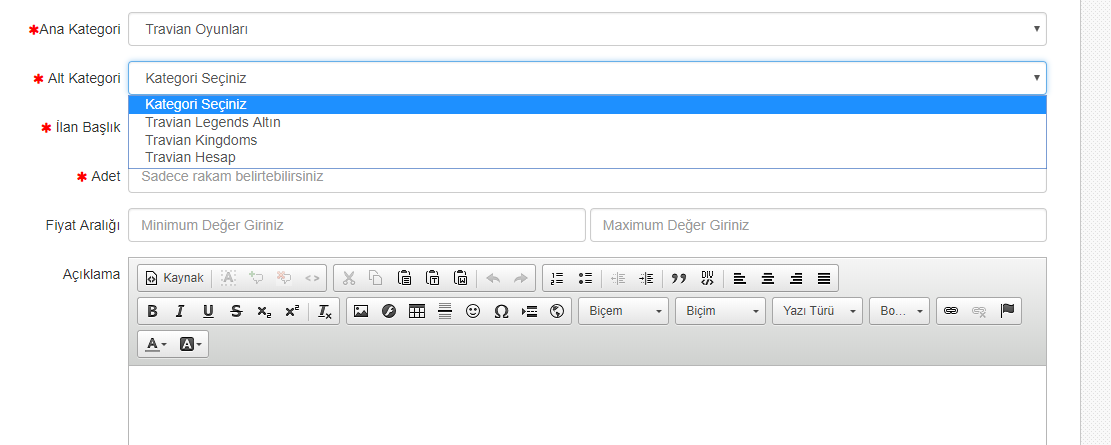Click the dashed letter A toolbar icon
Screen dimensions: 1111x445
228,278
